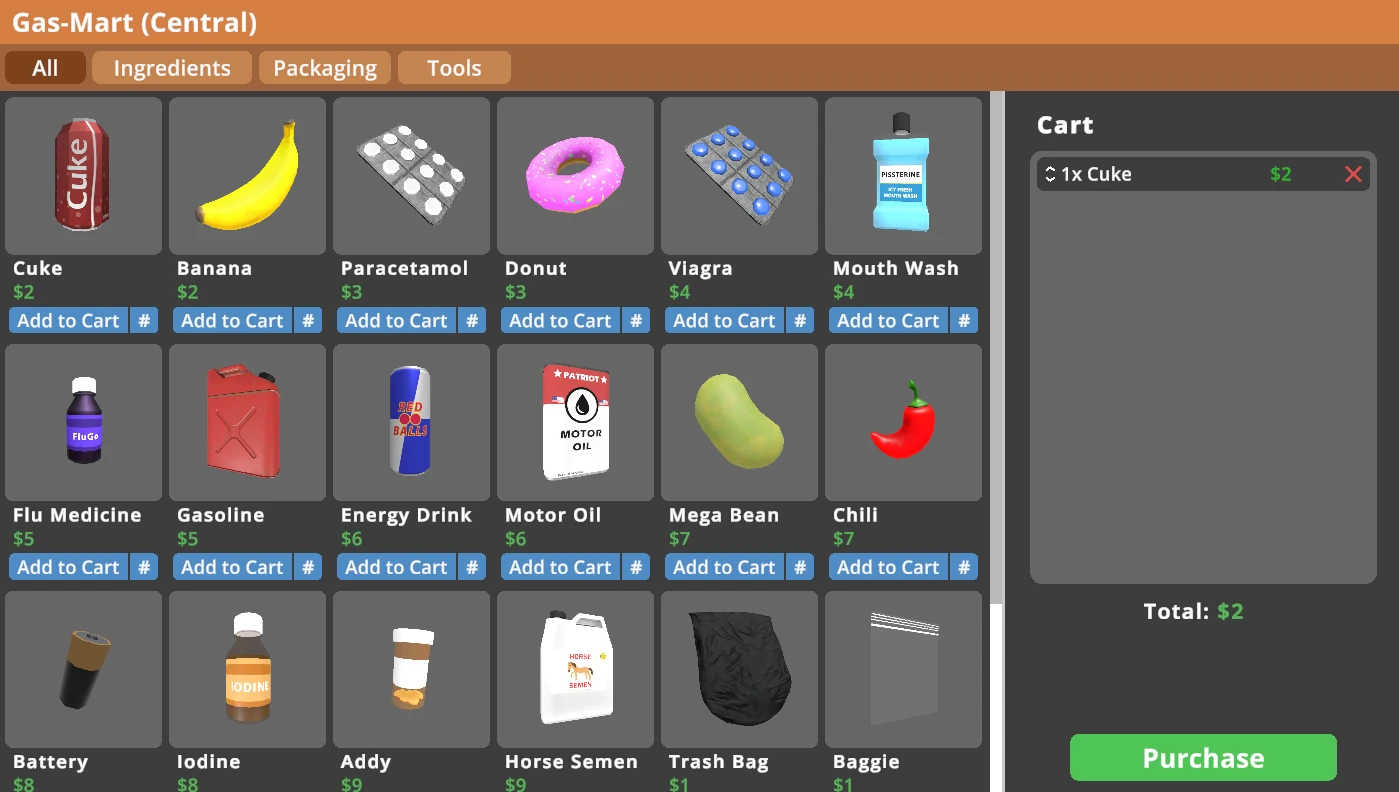
Task: Switch to the Packaging tab
Action: pyautogui.click(x=325, y=68)
